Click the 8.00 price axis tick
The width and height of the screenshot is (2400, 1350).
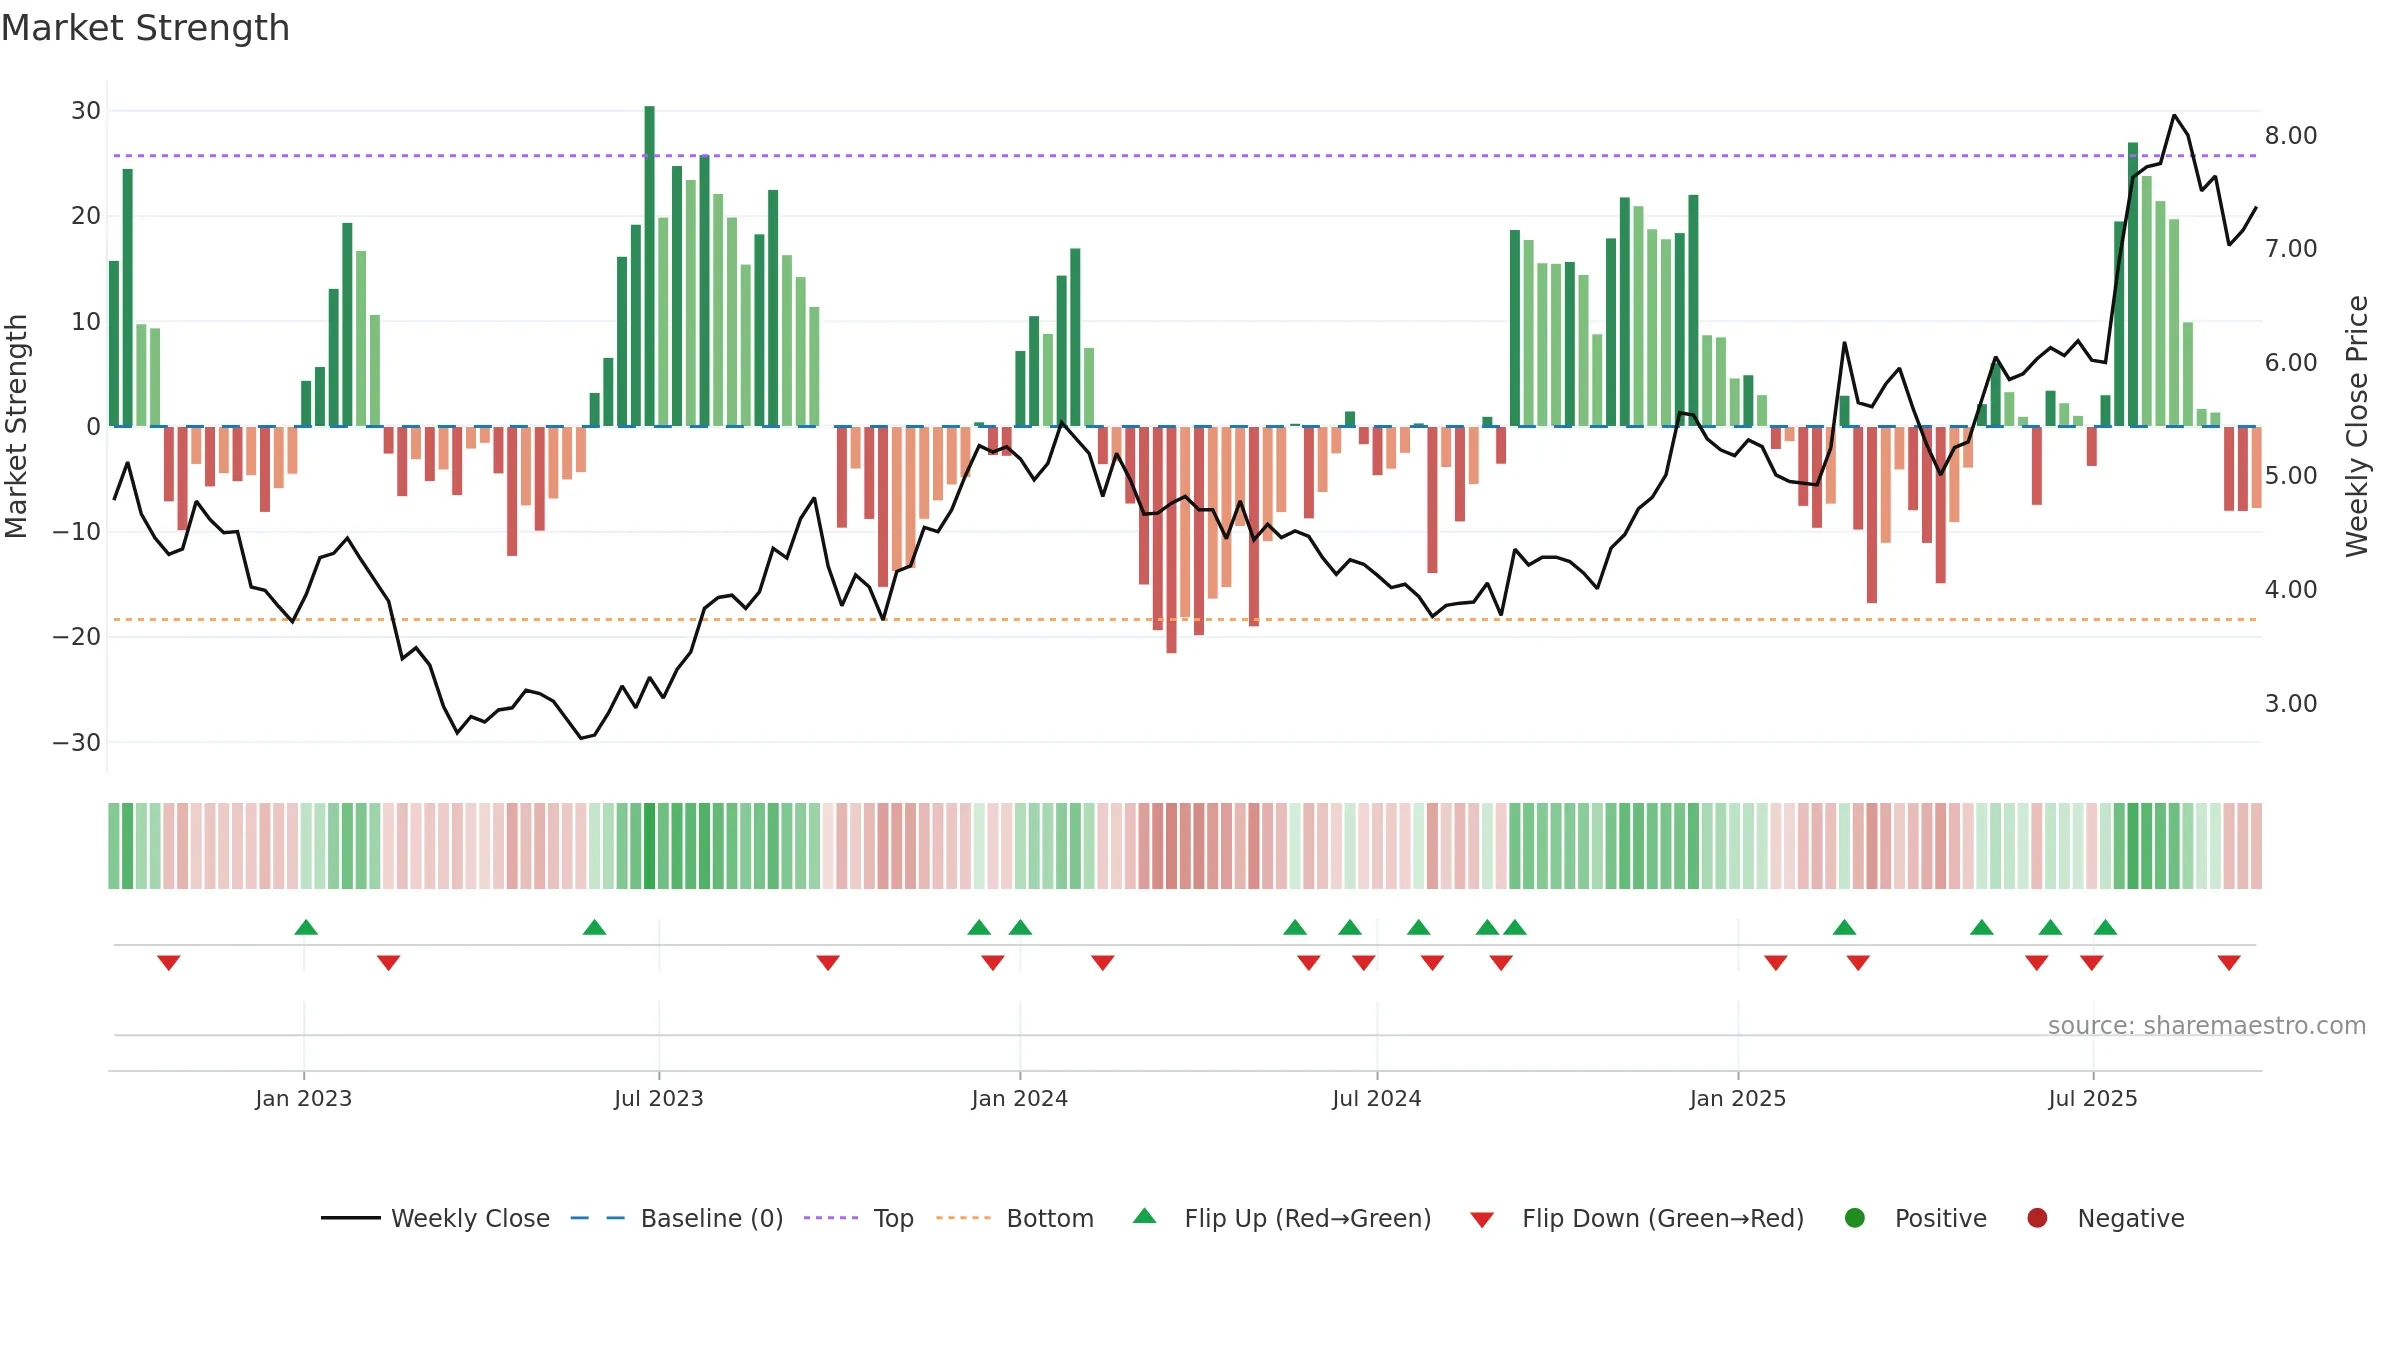(x=2291, y=135)
